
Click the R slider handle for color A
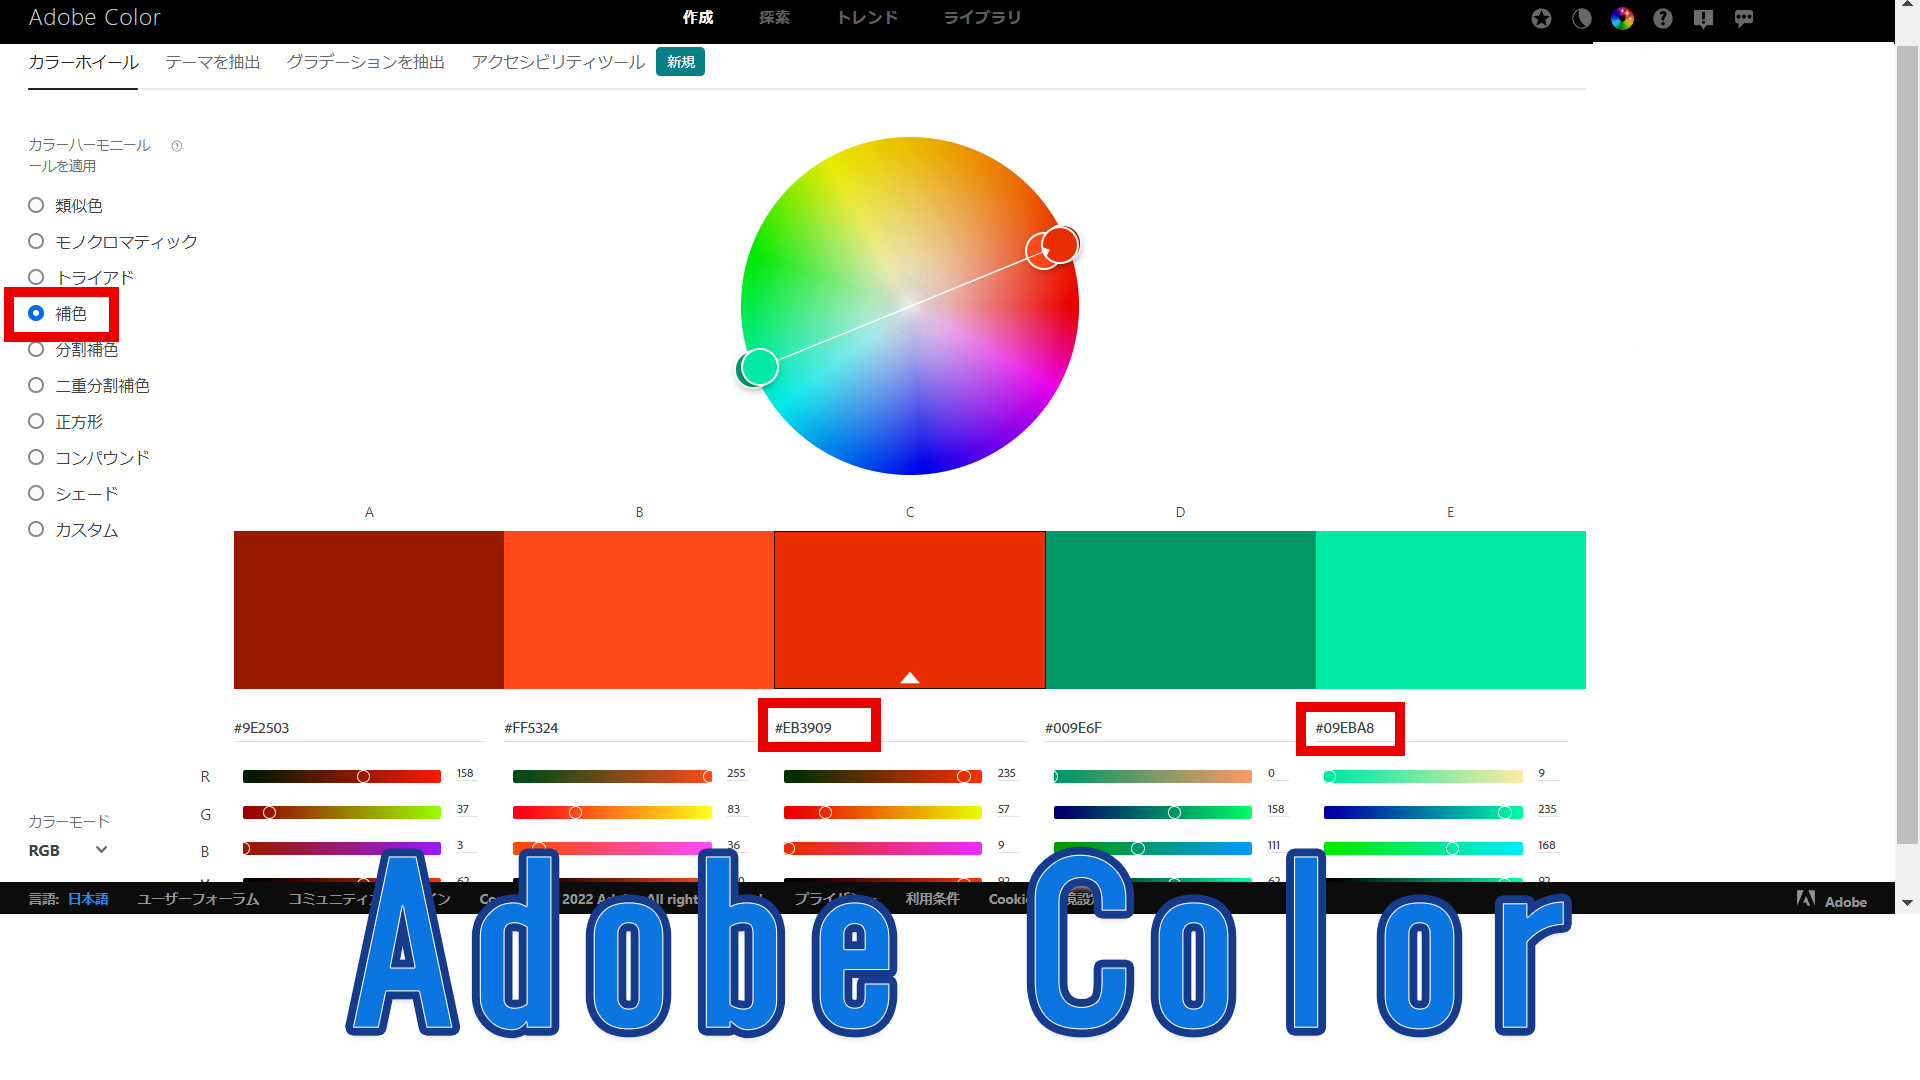[x=363, y=777]
